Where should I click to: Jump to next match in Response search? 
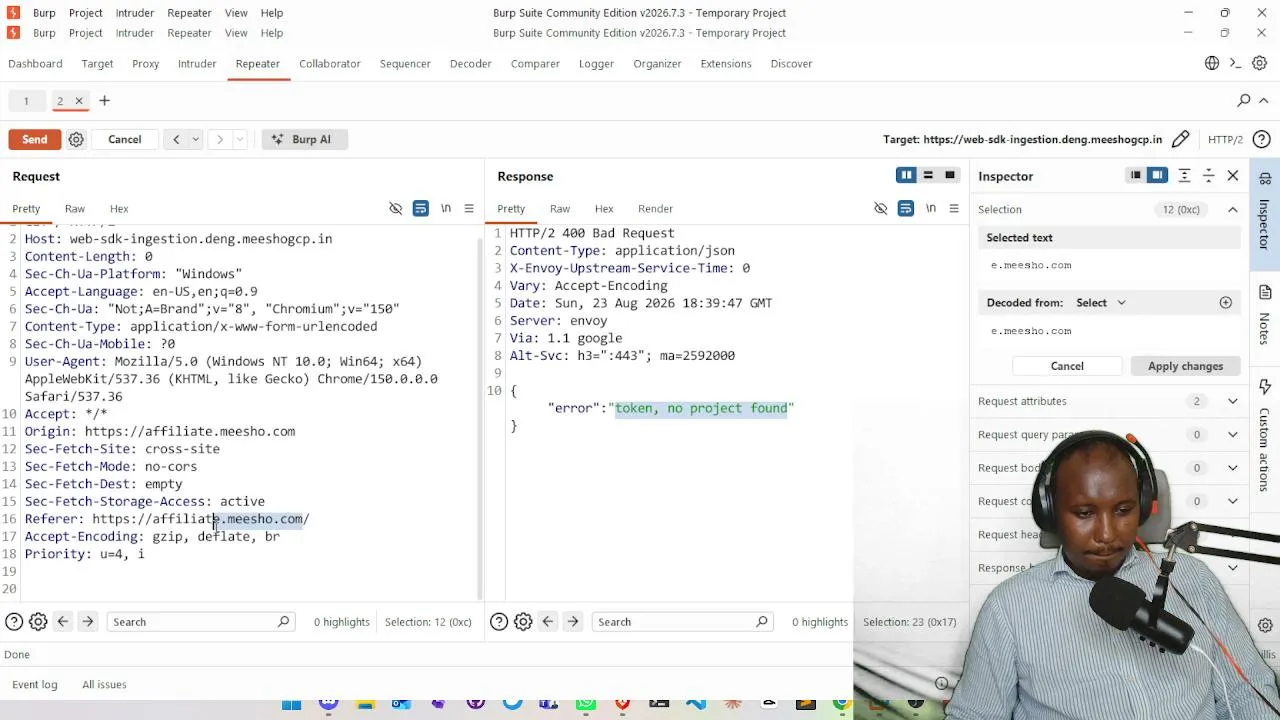pyautogui.click(x=573, y=622)
